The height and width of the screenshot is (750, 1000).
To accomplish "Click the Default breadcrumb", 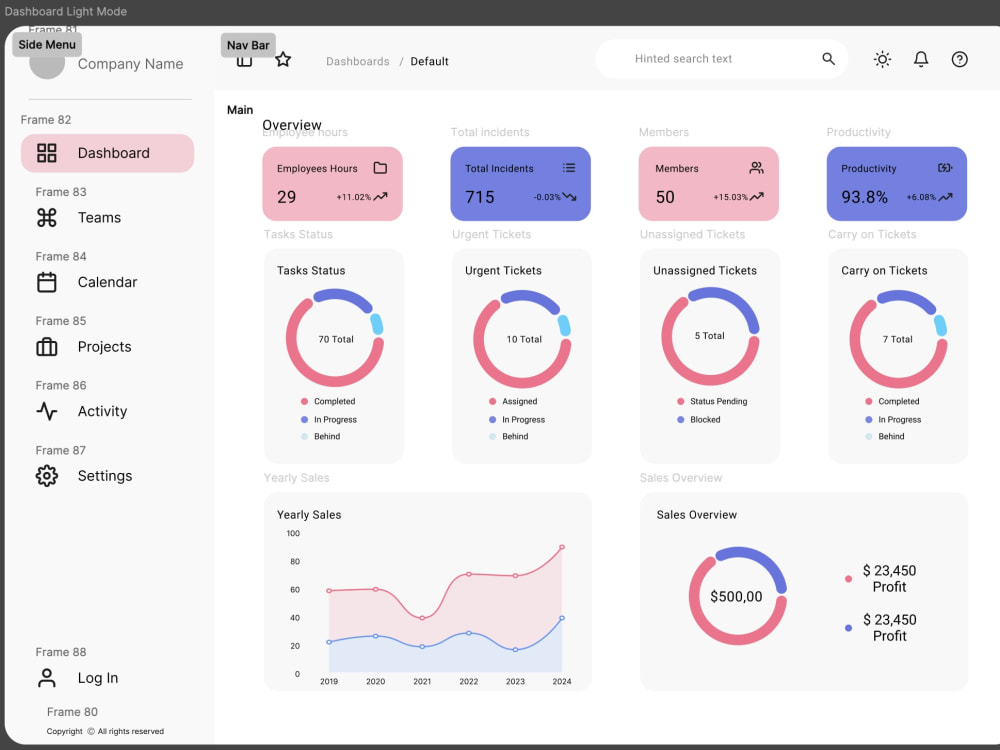I will coord(429,61).
